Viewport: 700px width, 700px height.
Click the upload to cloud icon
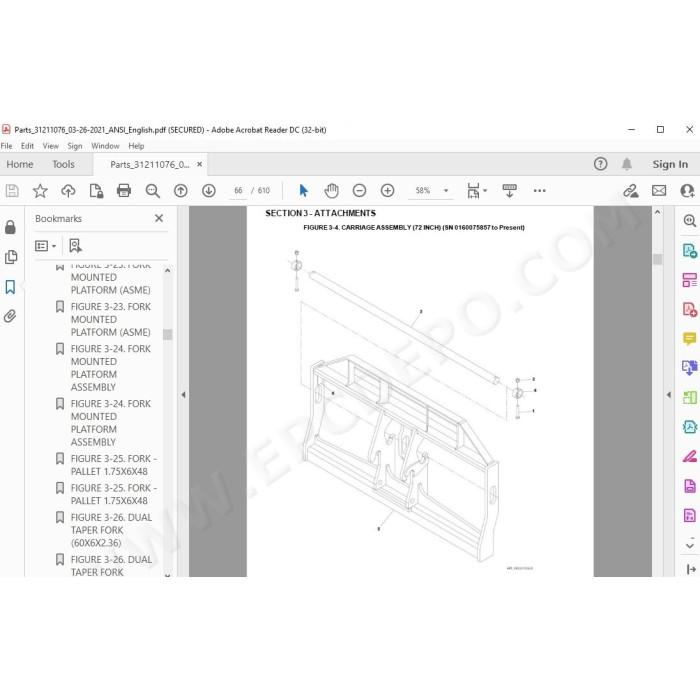68,191
